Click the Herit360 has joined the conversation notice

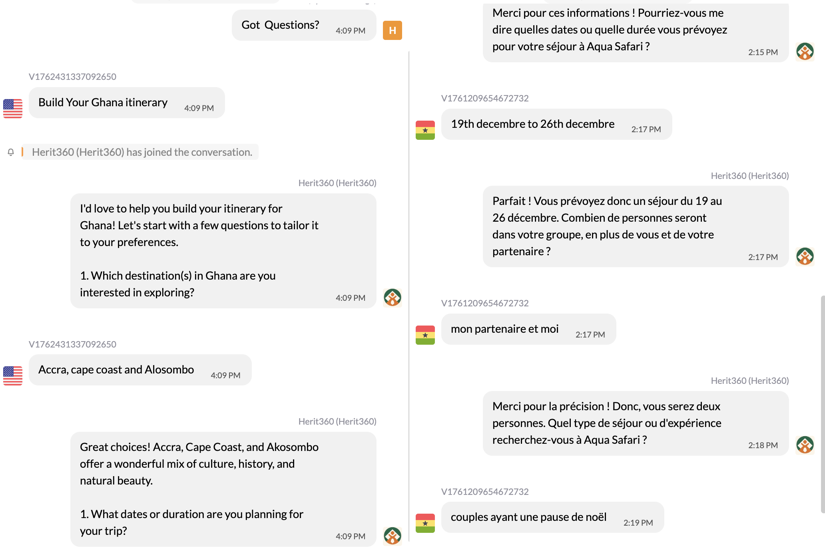coord(142,152)
